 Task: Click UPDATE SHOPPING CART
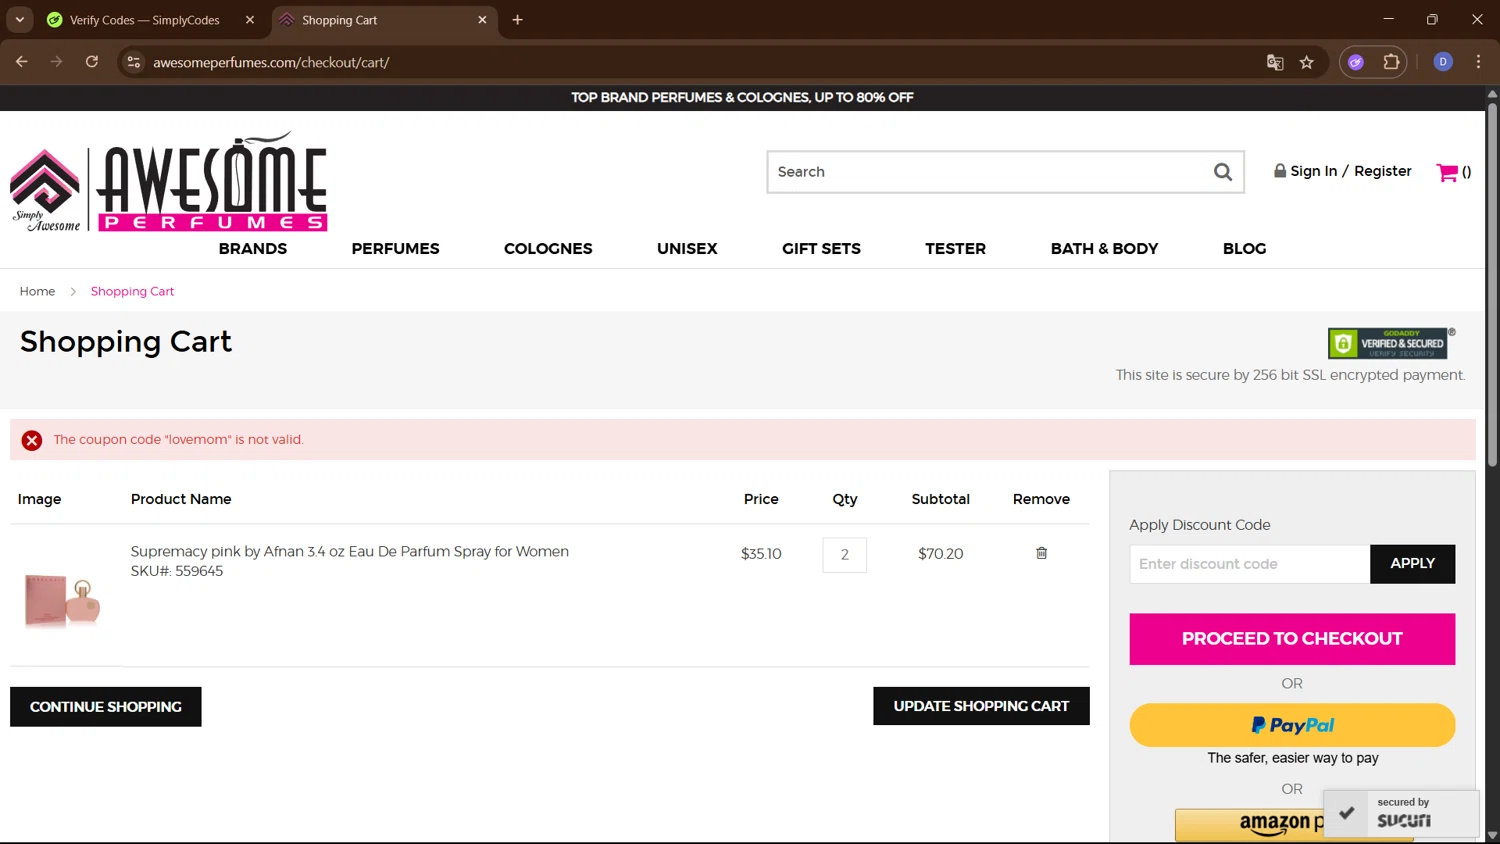click(981, 706)
